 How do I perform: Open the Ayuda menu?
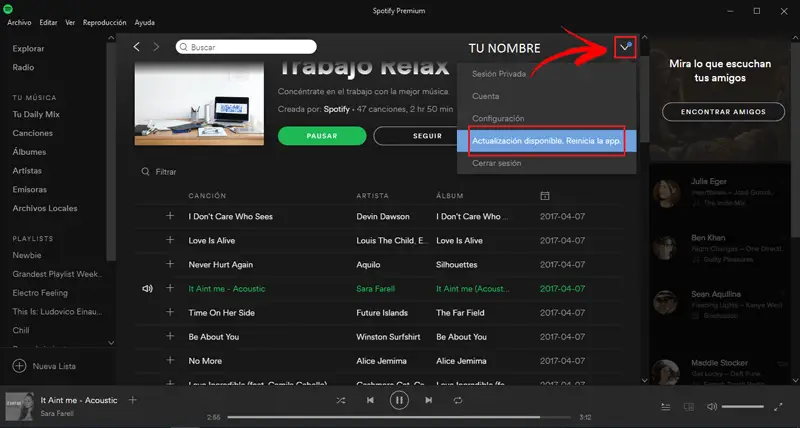(x=145, y=22)
